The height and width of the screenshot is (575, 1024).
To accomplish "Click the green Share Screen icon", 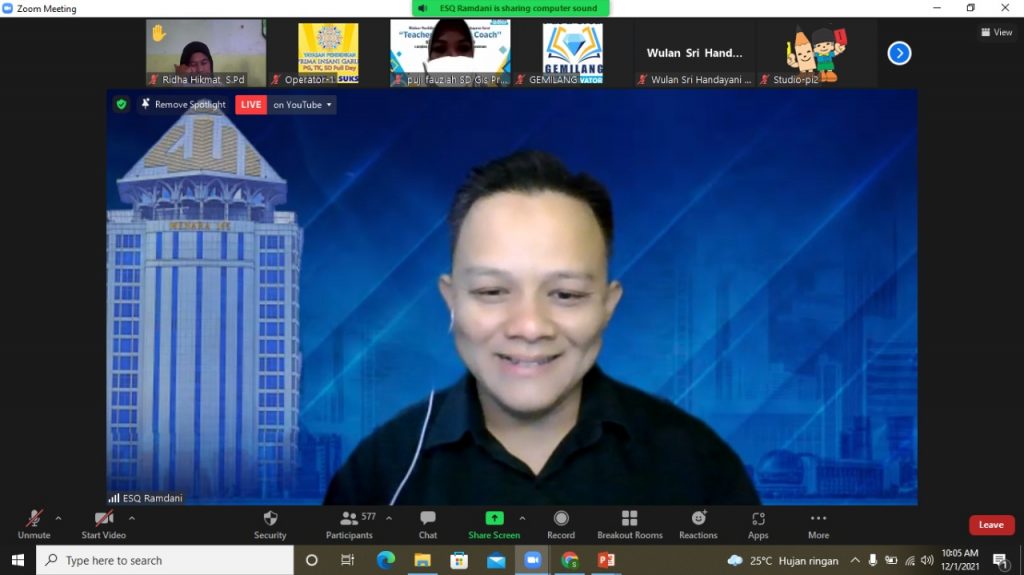I will click(494, 518).
